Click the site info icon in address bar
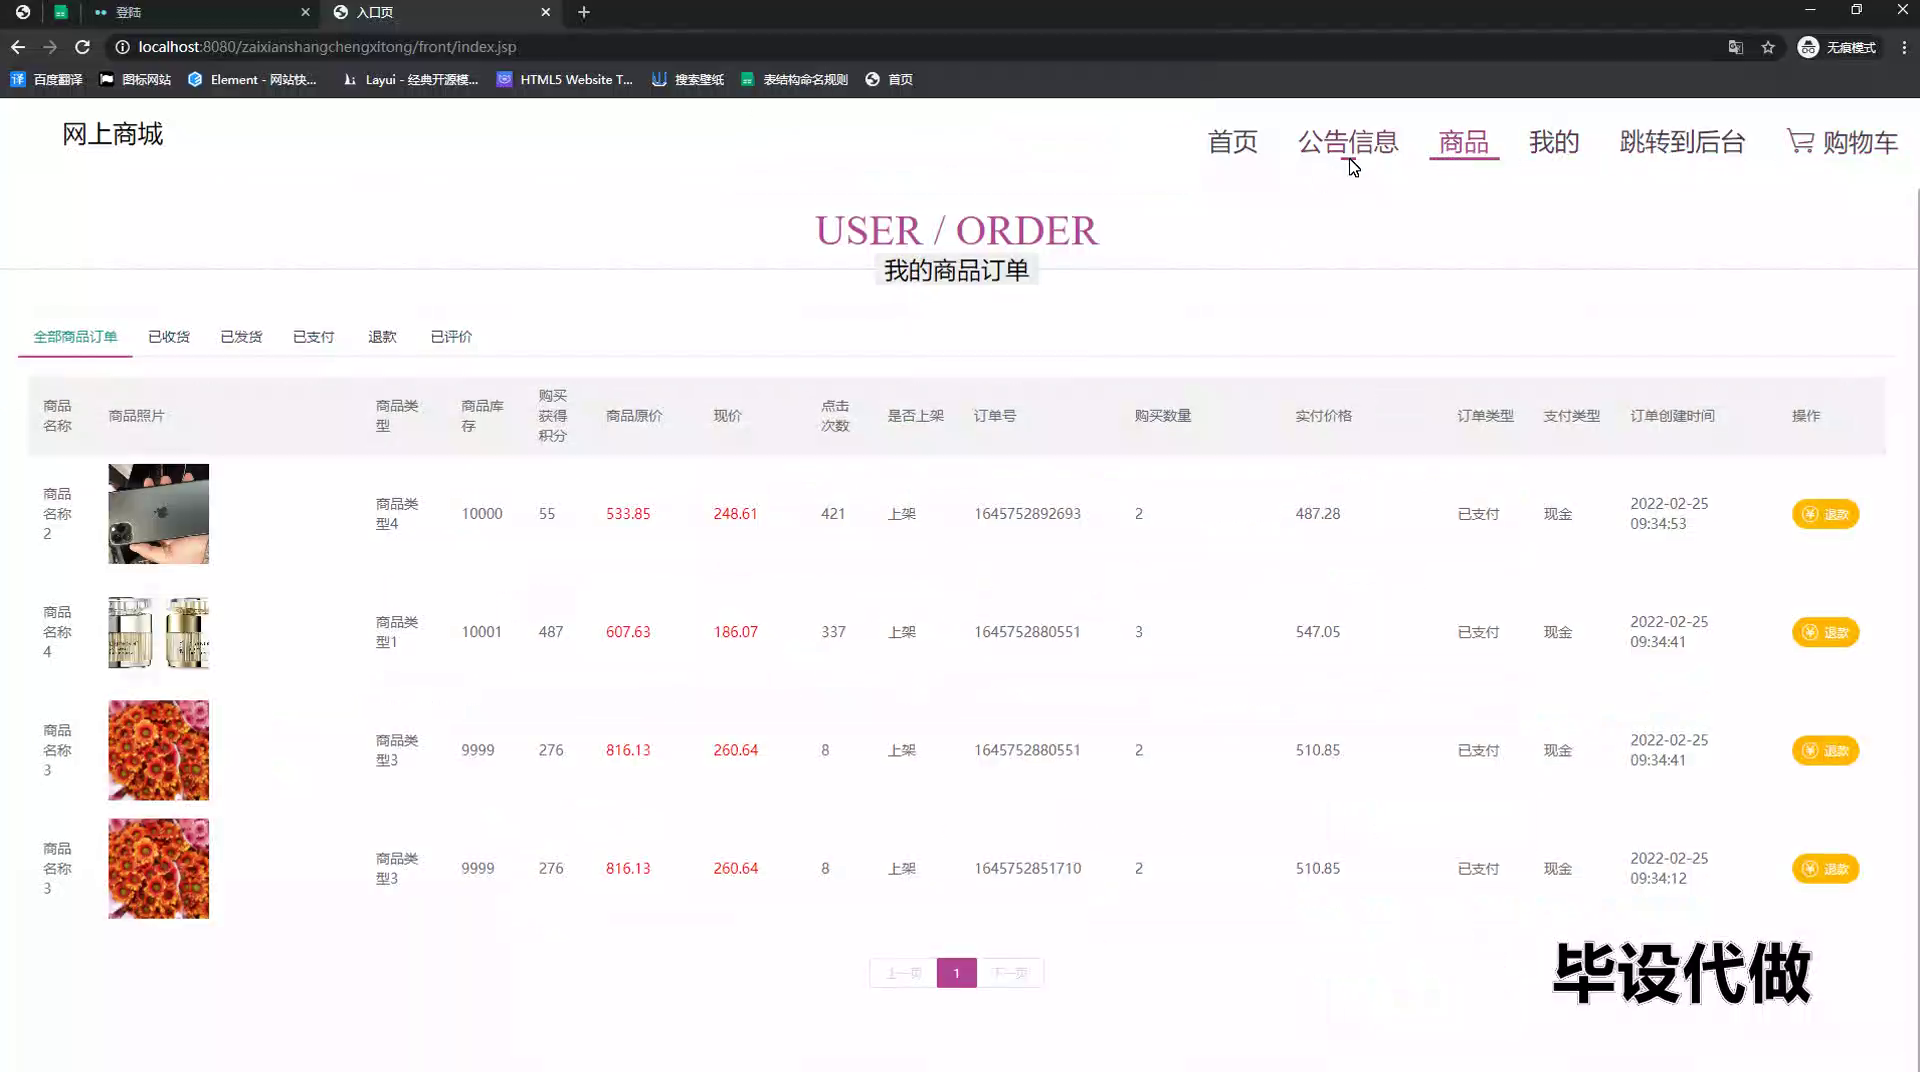This screenshot has width=1920, height=1072. 122,47
